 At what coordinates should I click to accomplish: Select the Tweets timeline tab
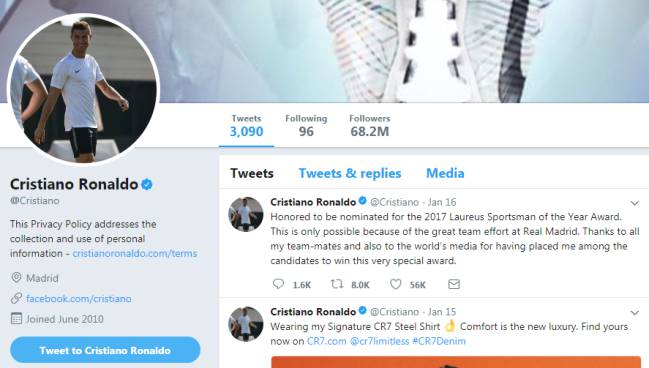pos(252,173)
